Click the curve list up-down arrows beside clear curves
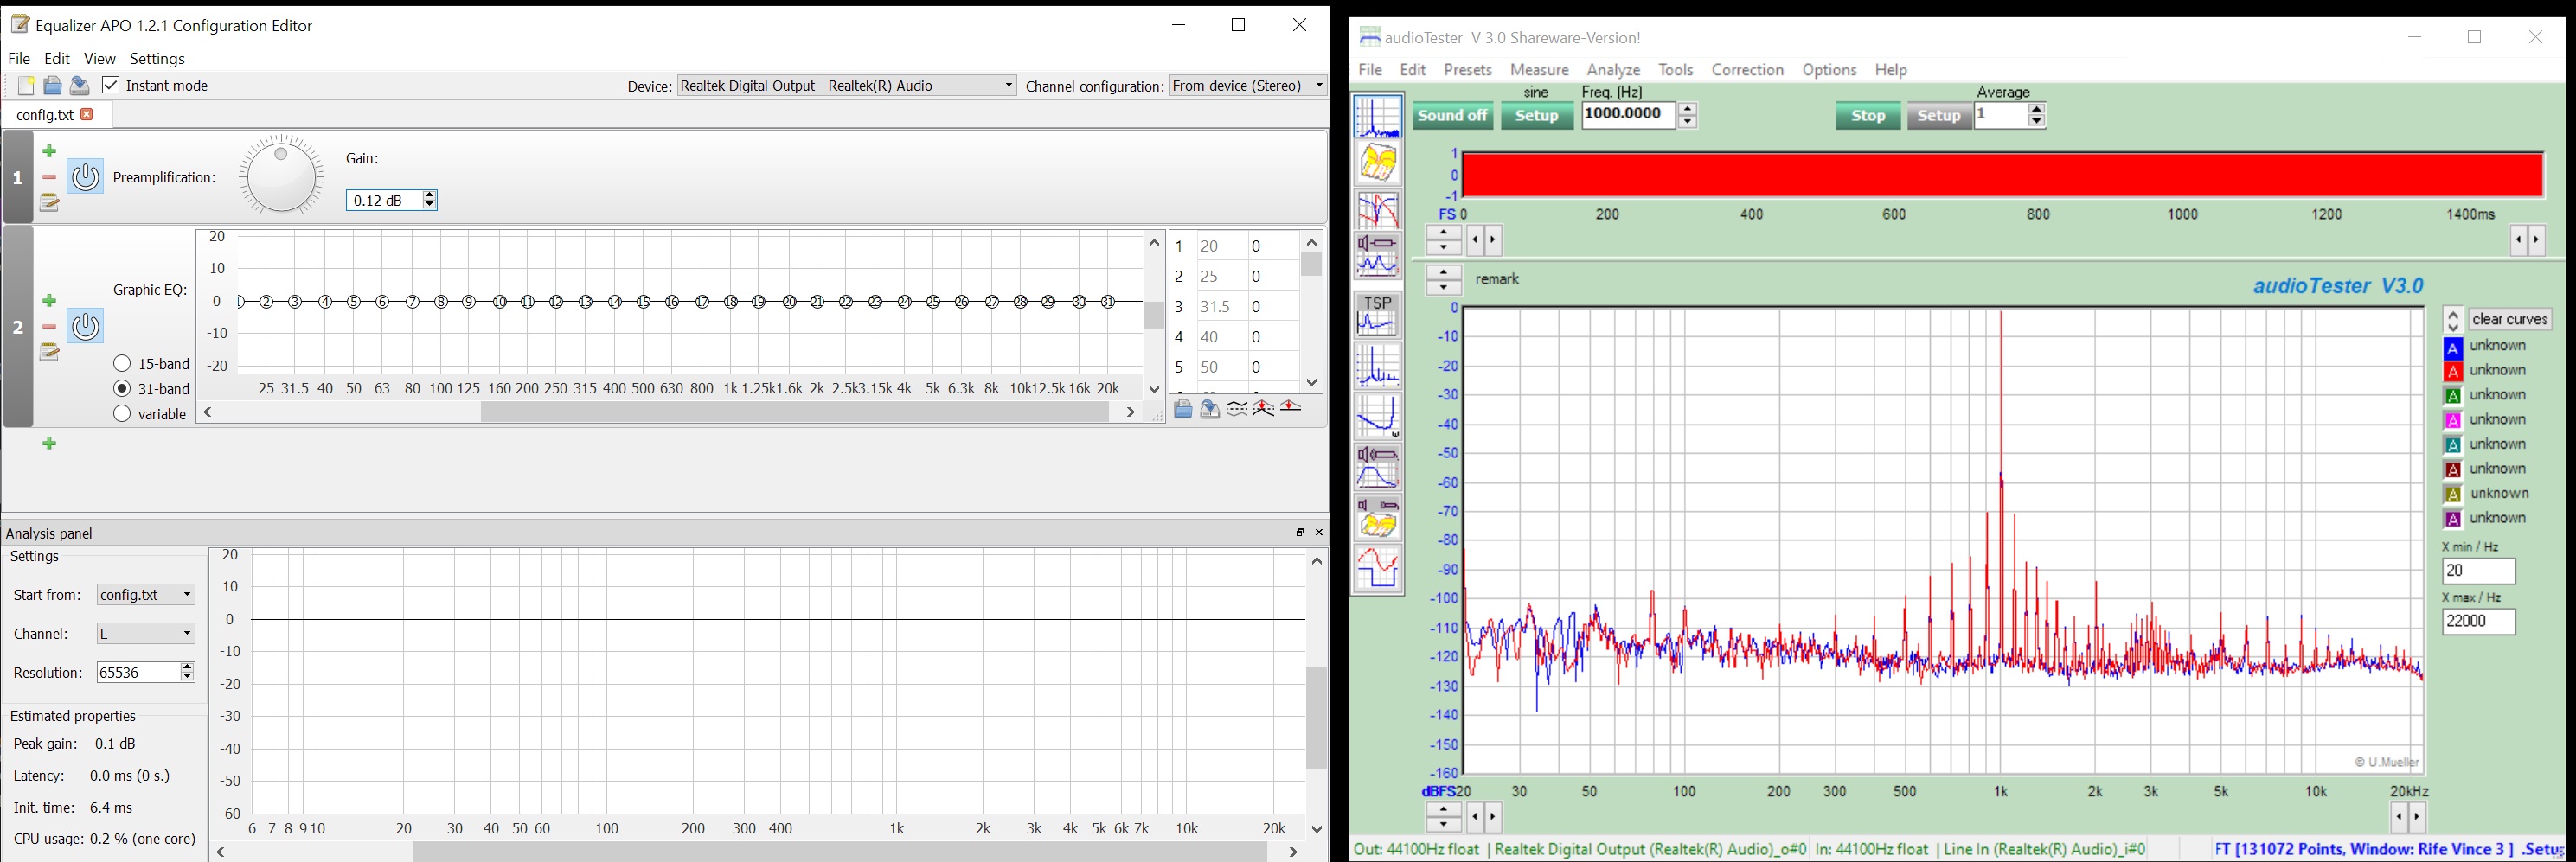2576x862 pixels. 2453,320
